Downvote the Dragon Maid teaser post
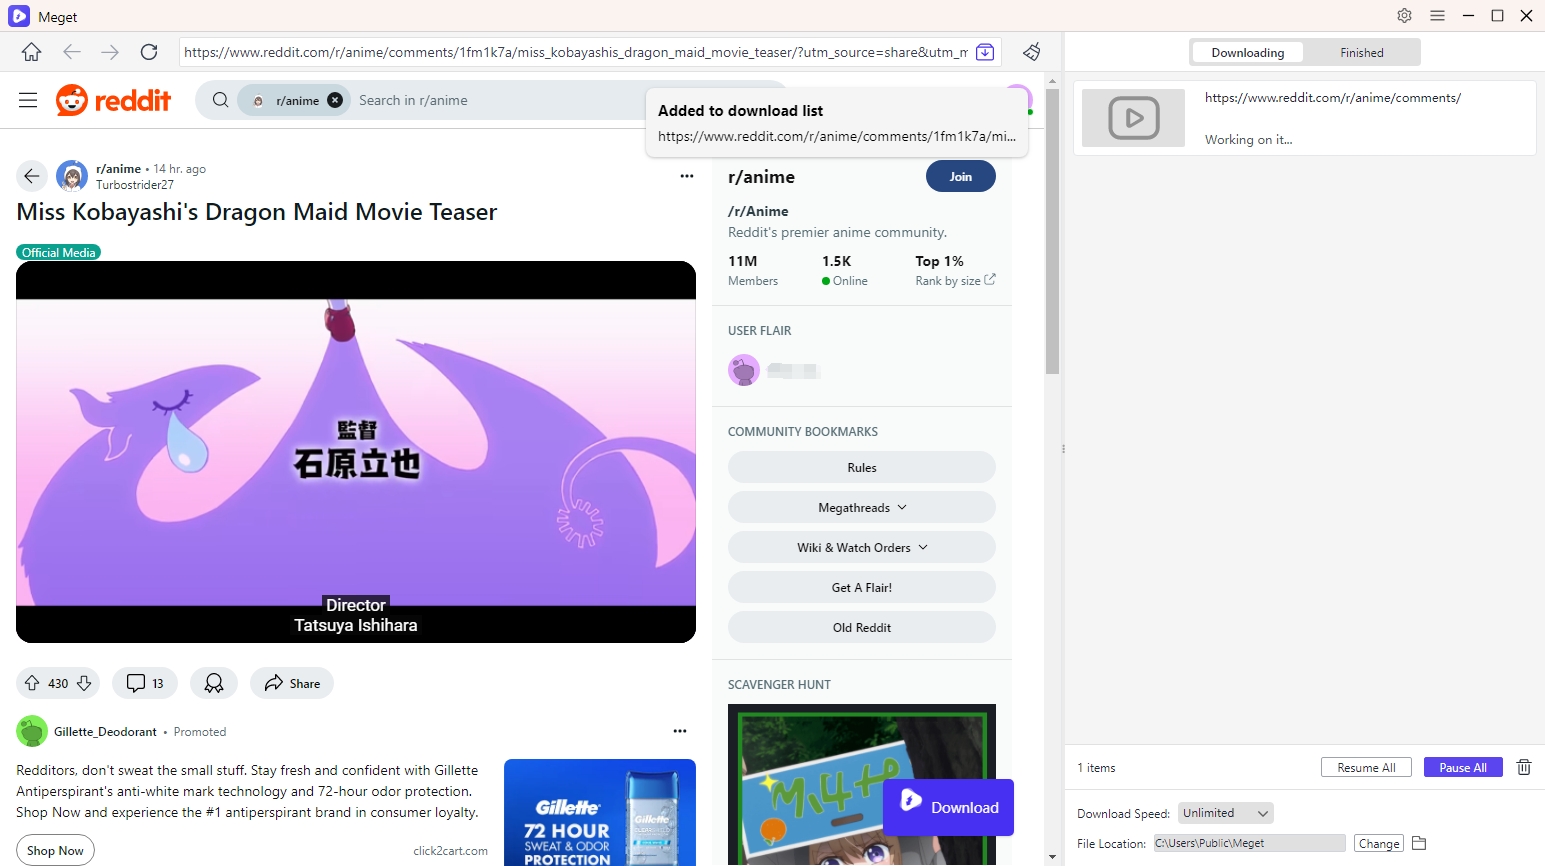This screenshot has height=866, width=1545. click(84, 683)
